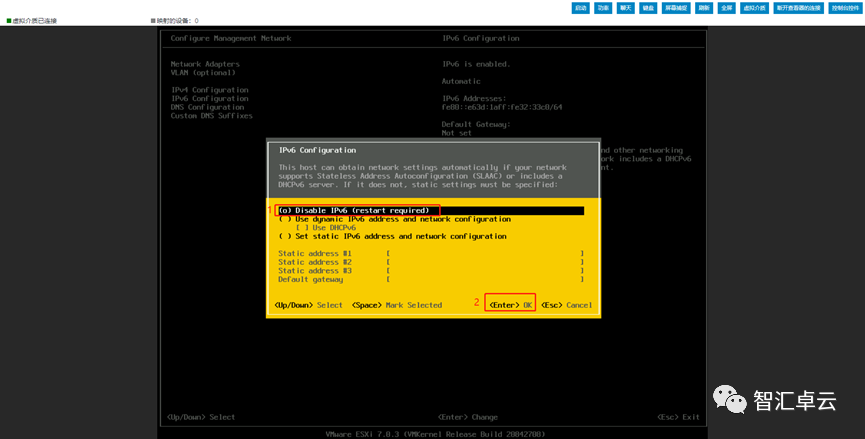865x439 pixels.
Task: Select Disable IPv6 (restart required) option
Action: pyautogui.click(x=430, y=211)
